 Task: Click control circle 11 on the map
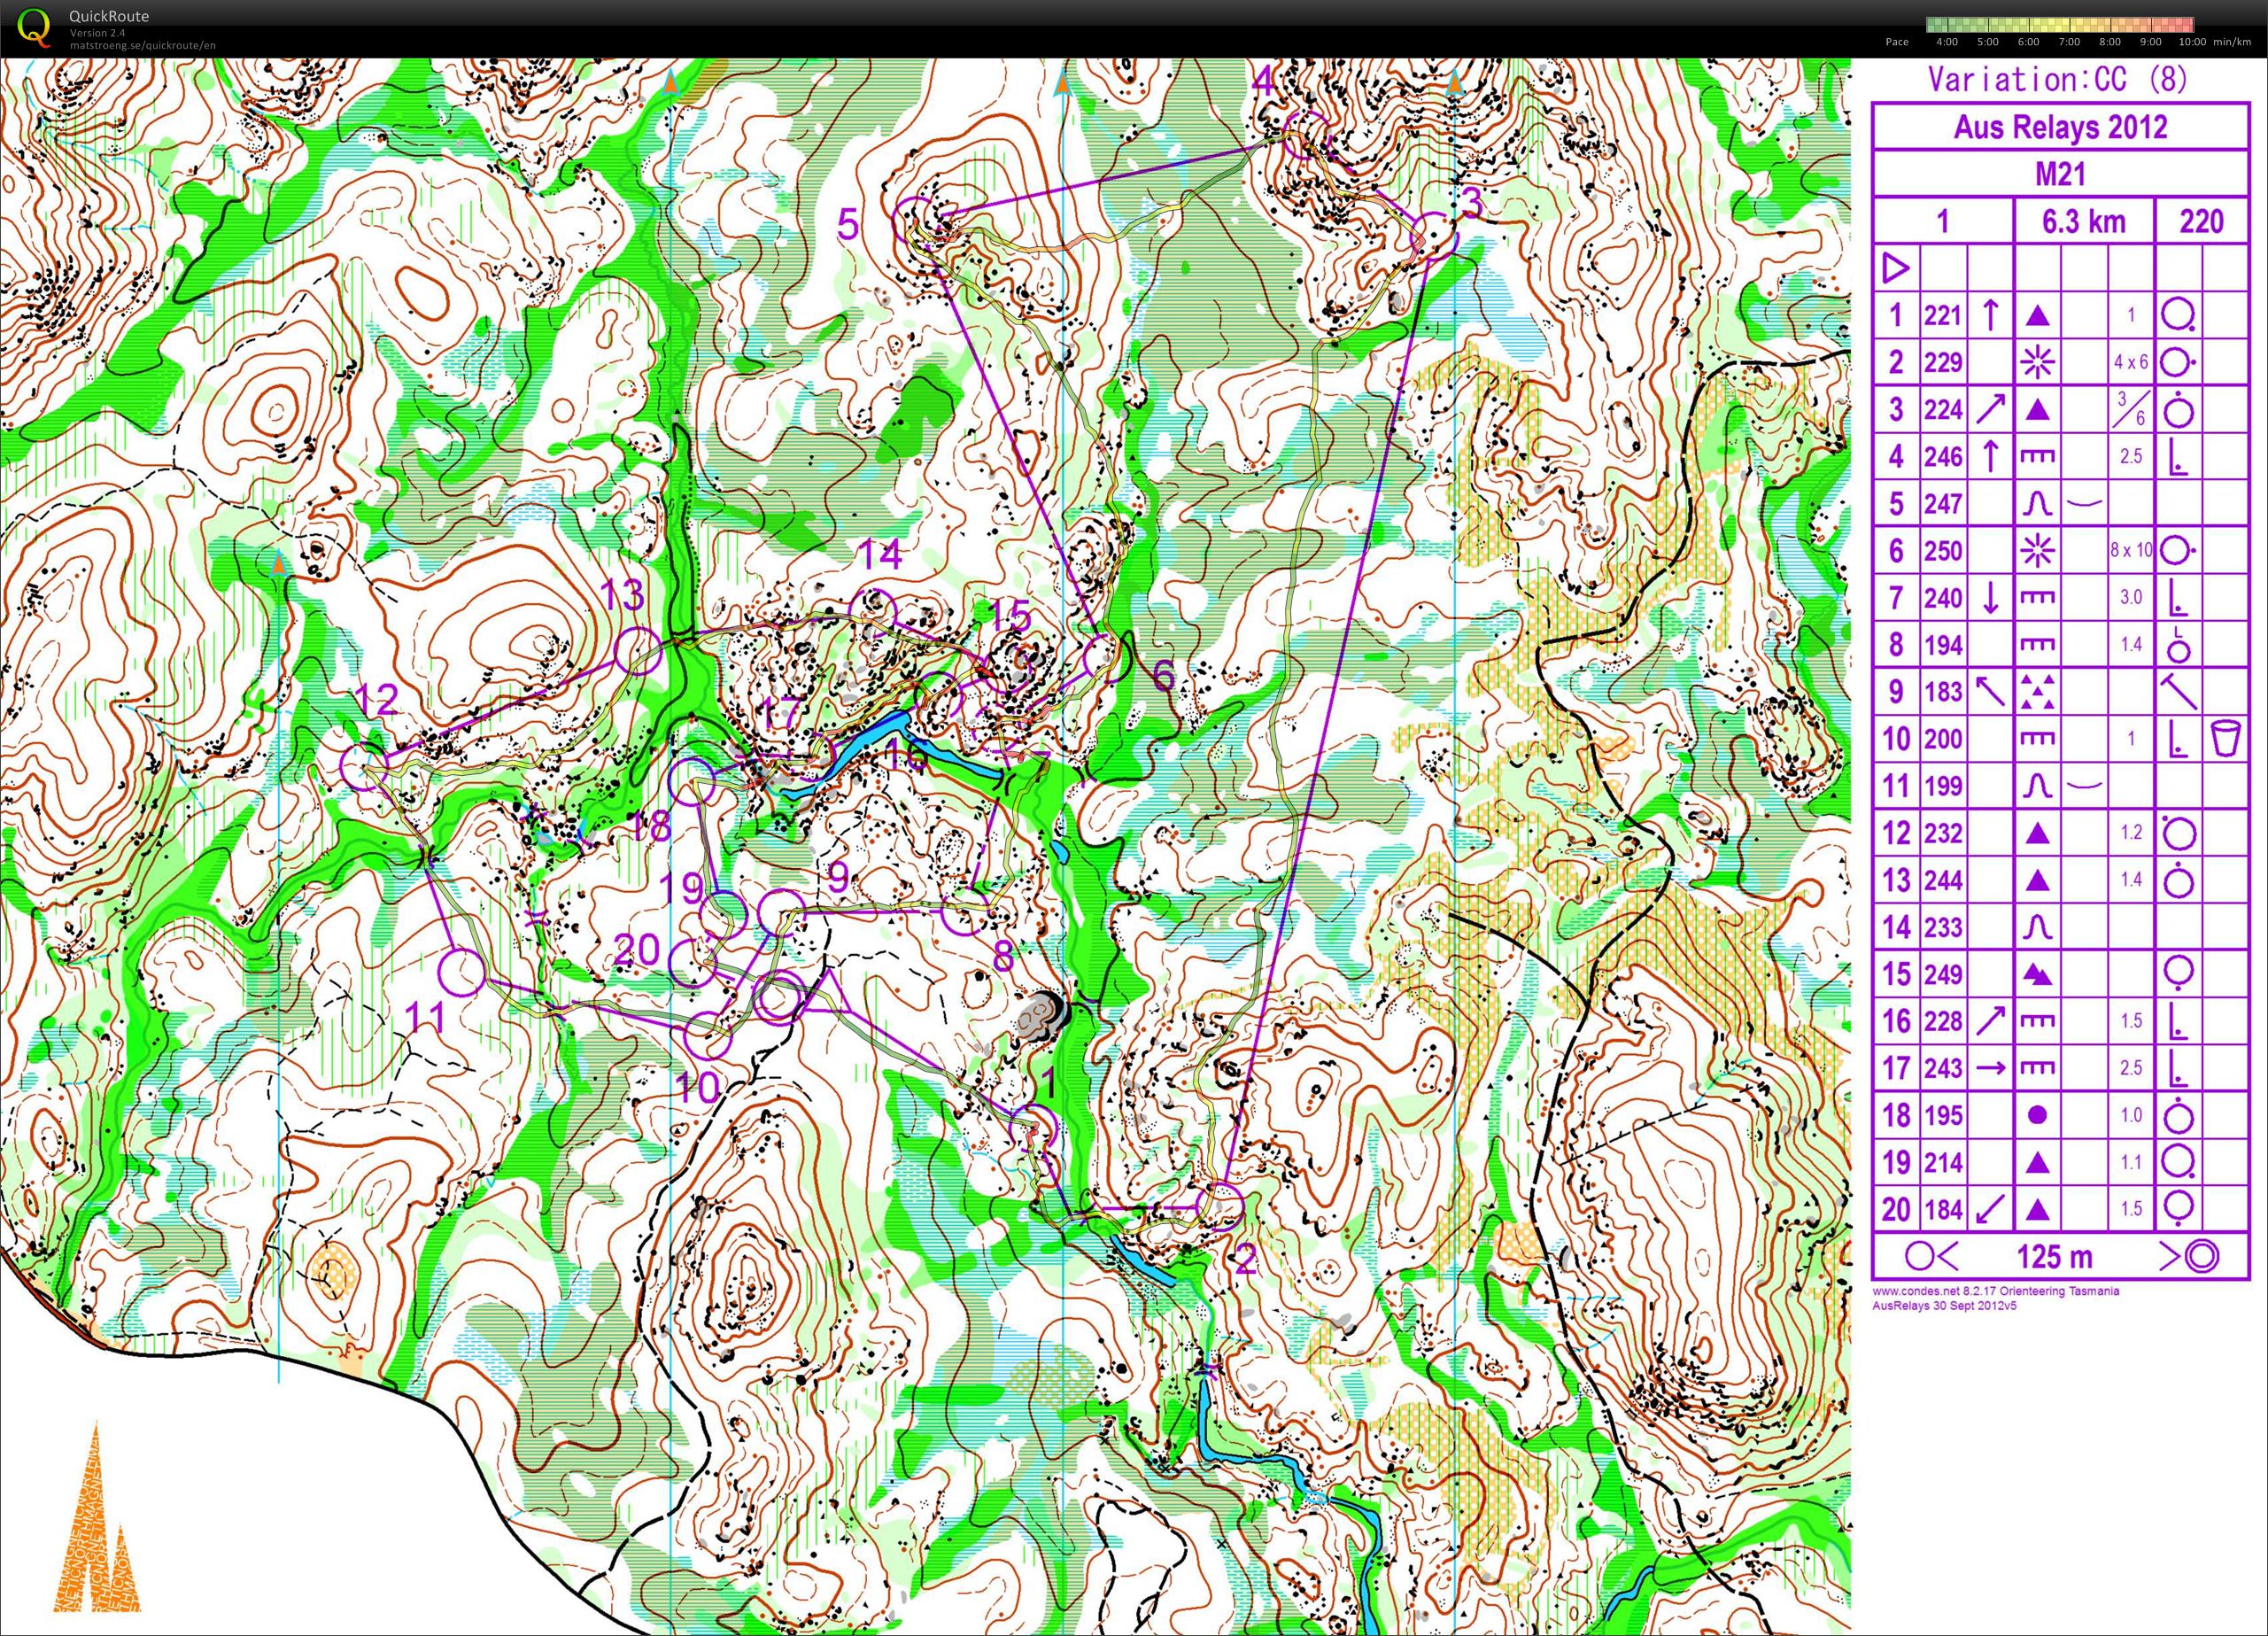tap(462, 972)
